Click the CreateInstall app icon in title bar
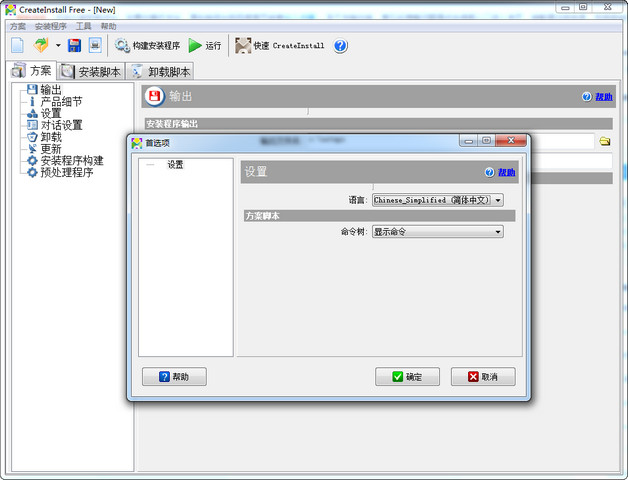This screenshot has width=628, height=480. tap(11, 10)
